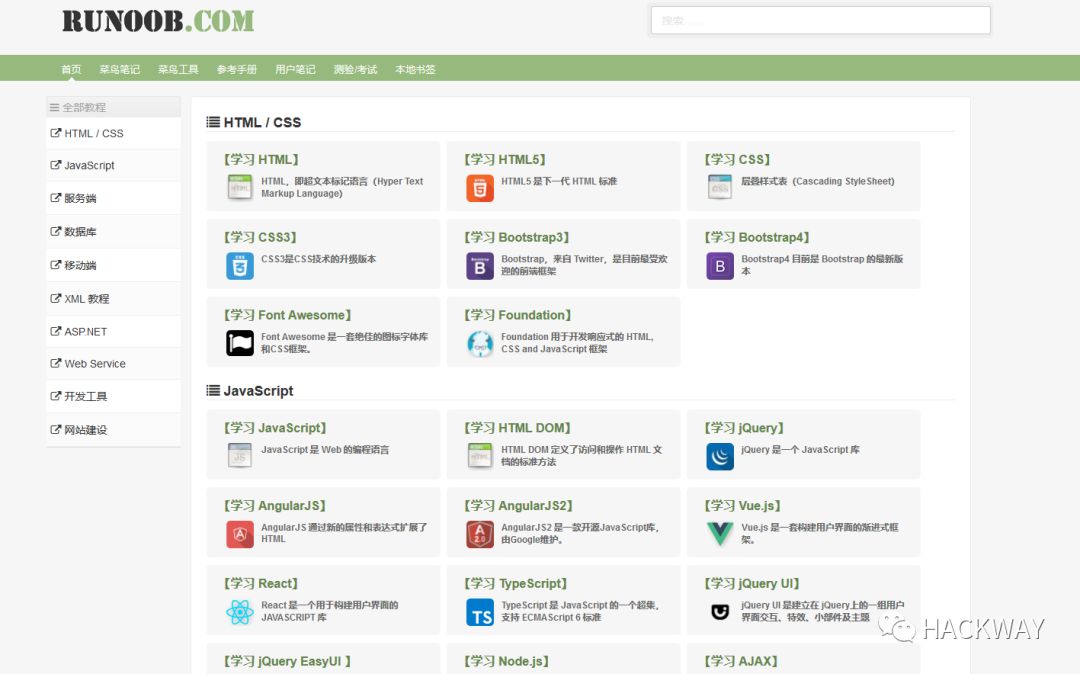Click the list icon next to JavaScript heading
This screenshot has width=1080, height=674.
click(x=213, y=390)
